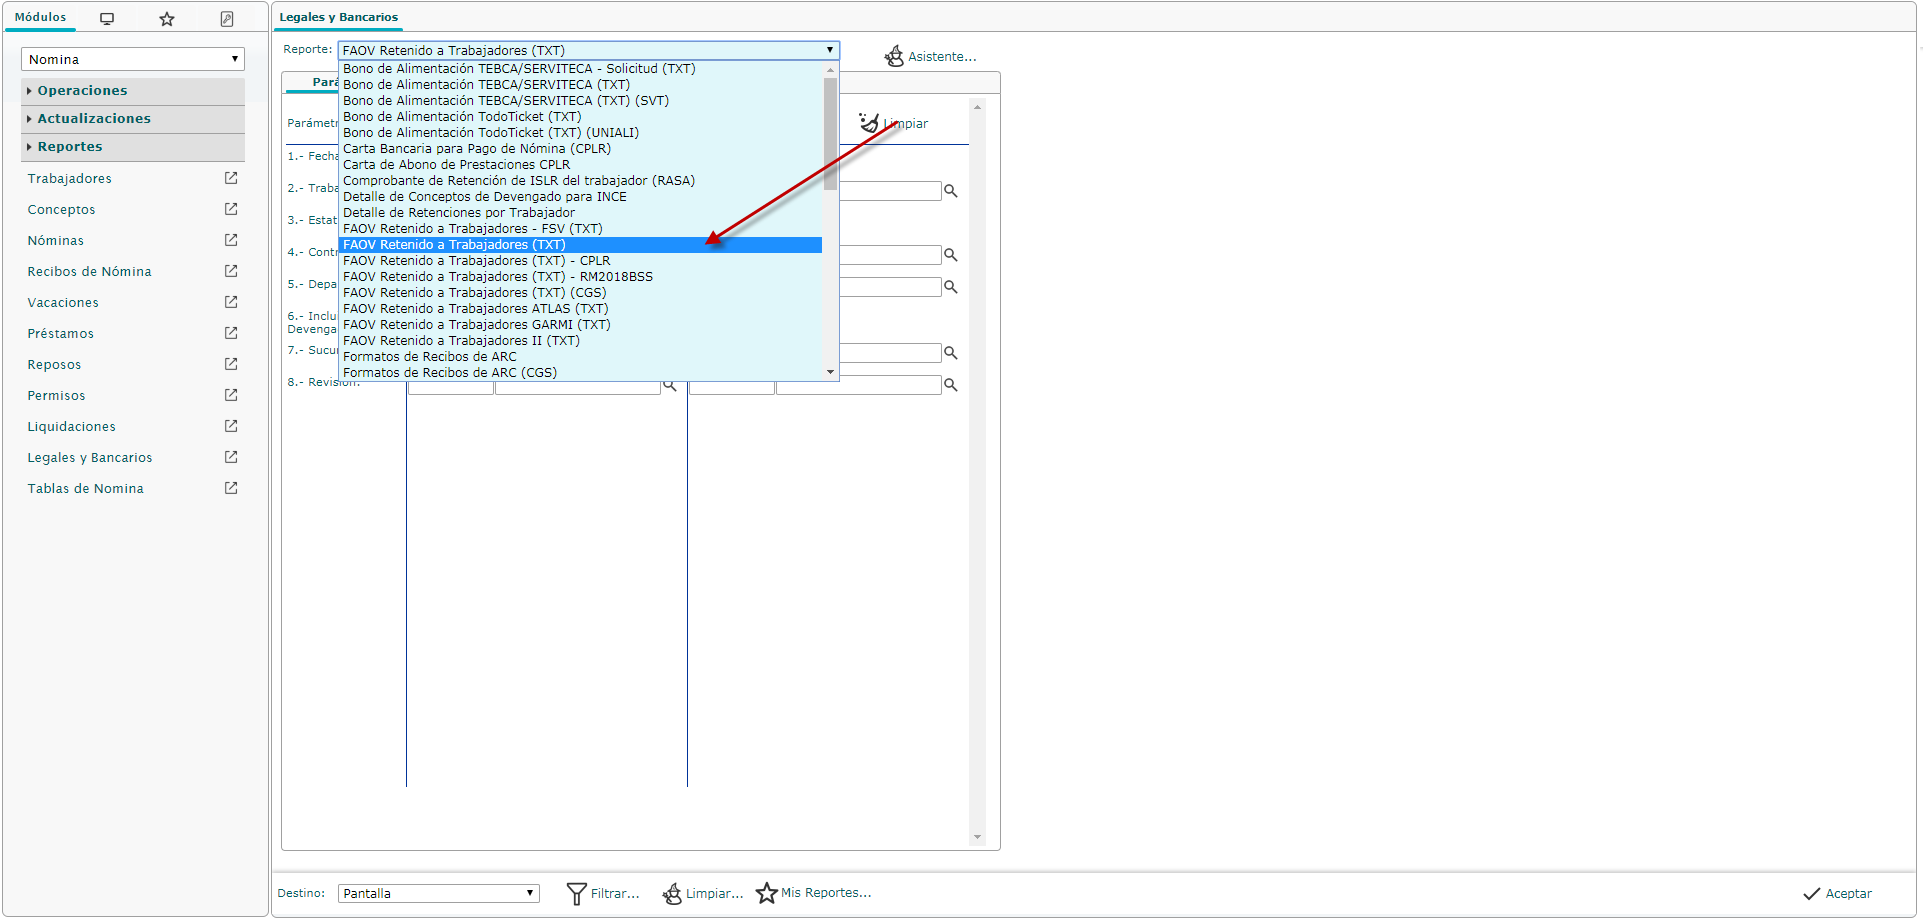Open the Liquidaciones link
Screen dimensions: 1923x919
click(x=71, y=426)
